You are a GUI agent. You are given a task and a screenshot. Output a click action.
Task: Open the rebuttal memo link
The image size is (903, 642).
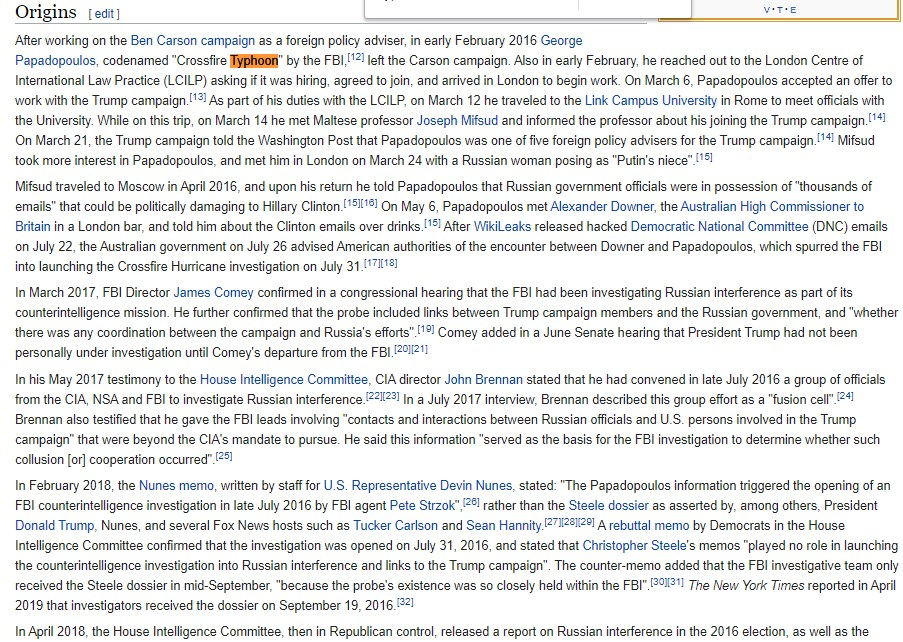click(x=648, y=526)
